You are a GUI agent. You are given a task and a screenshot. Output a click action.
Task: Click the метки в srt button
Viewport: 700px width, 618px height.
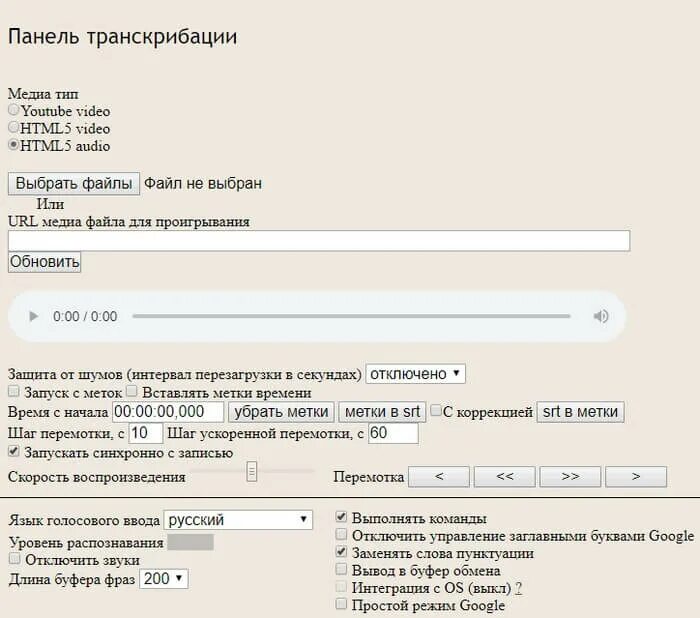pyautogui.click(x=383, y=412)
